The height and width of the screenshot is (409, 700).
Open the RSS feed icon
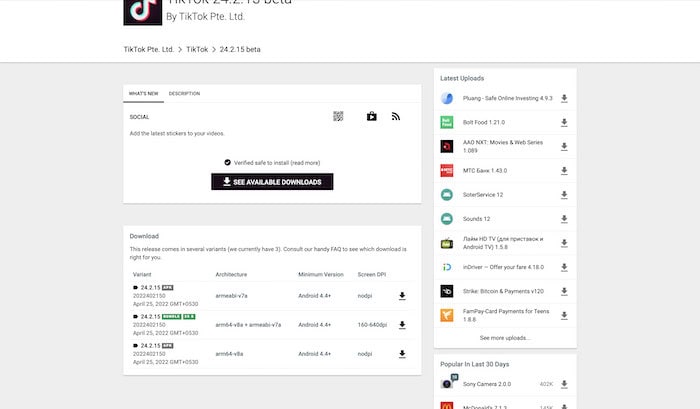[396, 117]
